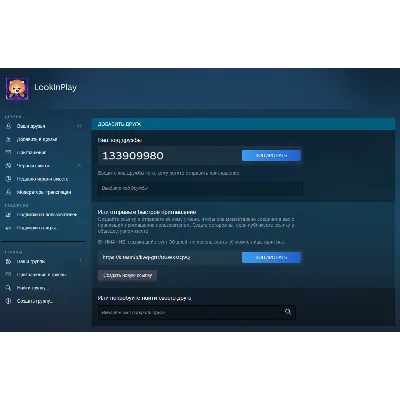Copy the quick invite link with blue button
This screenshot has width=400, height=400.
tap(271, 257)
